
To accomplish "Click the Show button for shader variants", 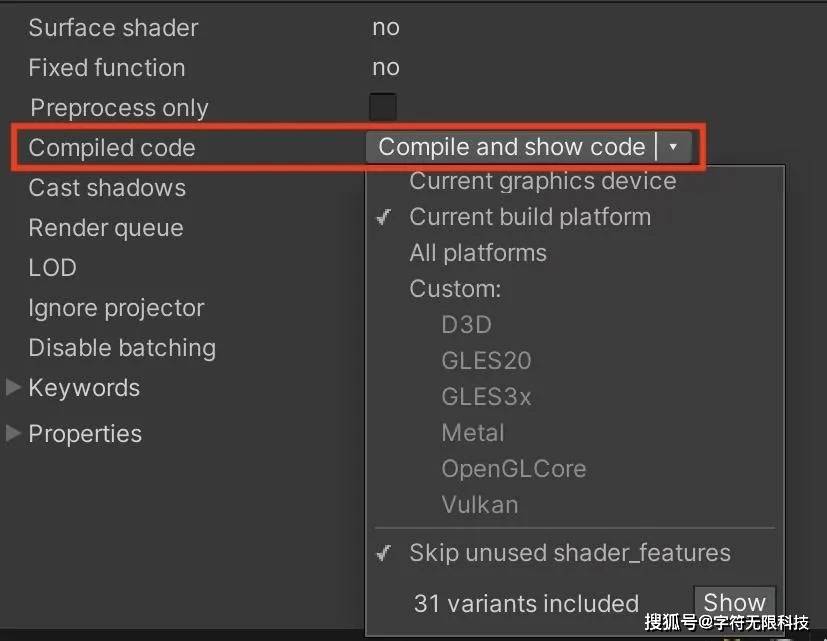I will [x=734, y=601].
